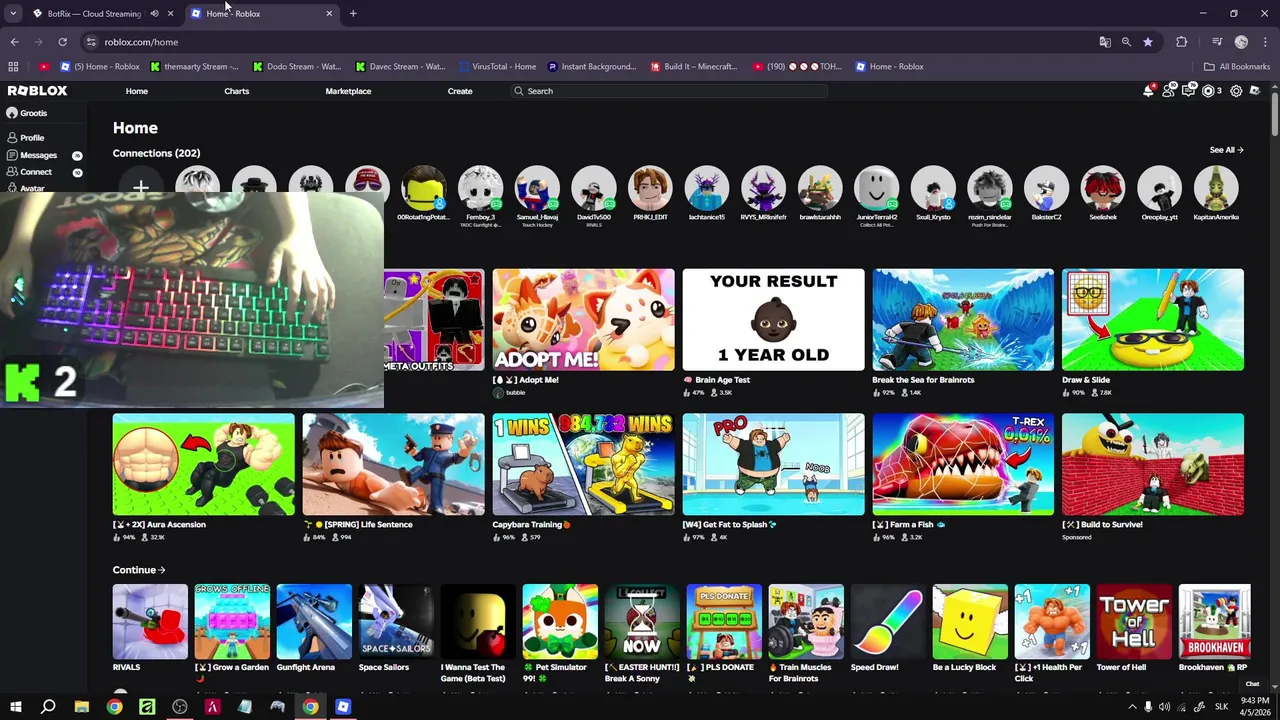Open Roblox settings gear icon
The height and width of the screenshot is (720, 1280).
tap(1236, 91)
